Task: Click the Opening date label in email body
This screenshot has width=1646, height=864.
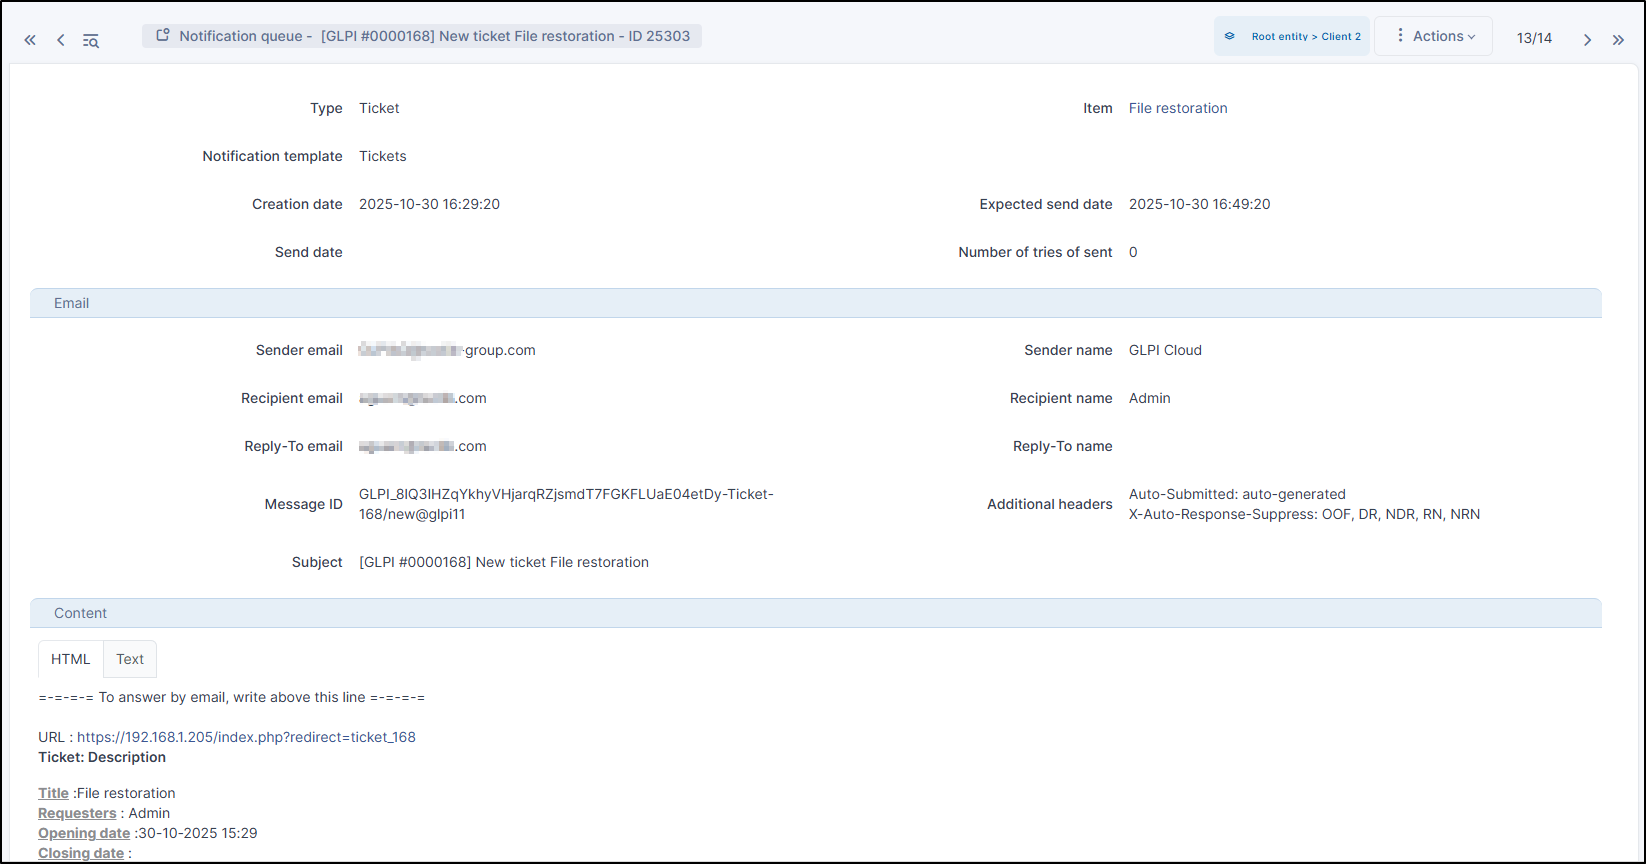Action: point(84,833)
